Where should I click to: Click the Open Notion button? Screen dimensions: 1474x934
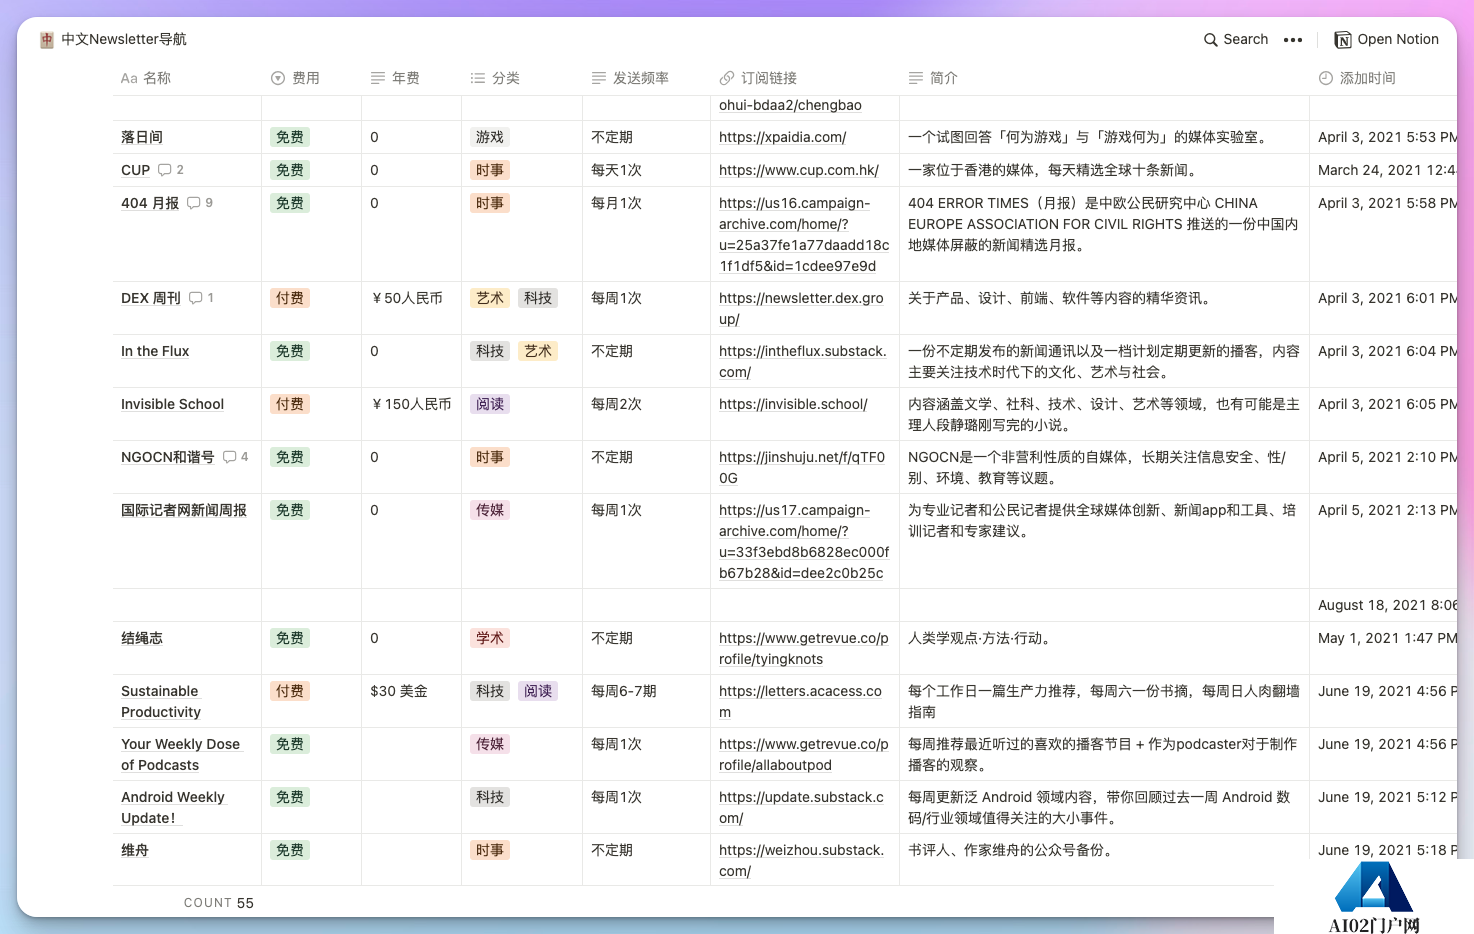click(x=1387, y=40)
